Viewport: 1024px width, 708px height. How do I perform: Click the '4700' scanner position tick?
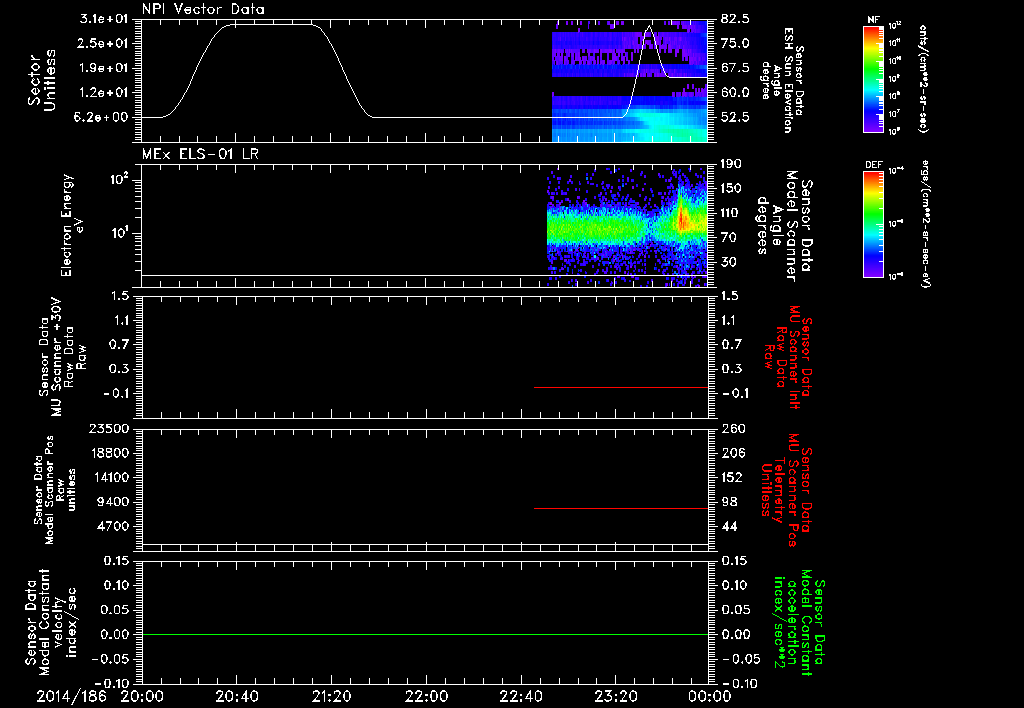114,526
